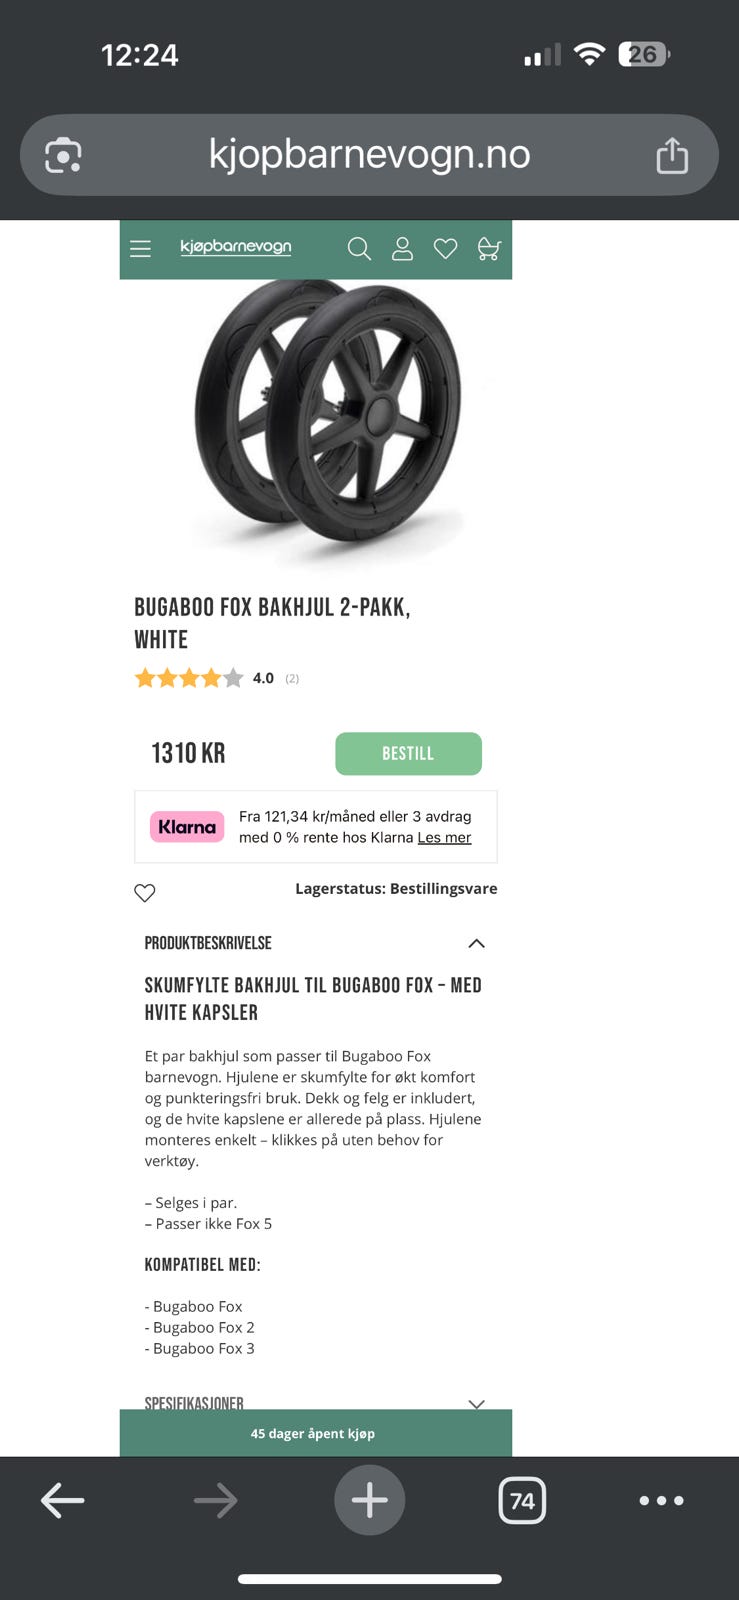739x1600 pixels.
Task: Expand the Spesifikasjoner section
Action: (315, 1403)
